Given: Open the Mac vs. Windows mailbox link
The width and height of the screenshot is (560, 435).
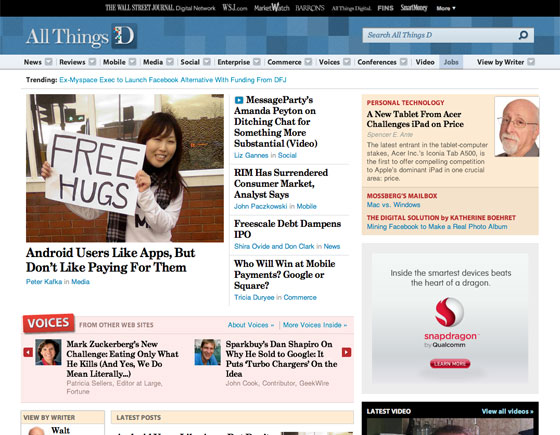Looking at the screenshot, I should [393, 205].
